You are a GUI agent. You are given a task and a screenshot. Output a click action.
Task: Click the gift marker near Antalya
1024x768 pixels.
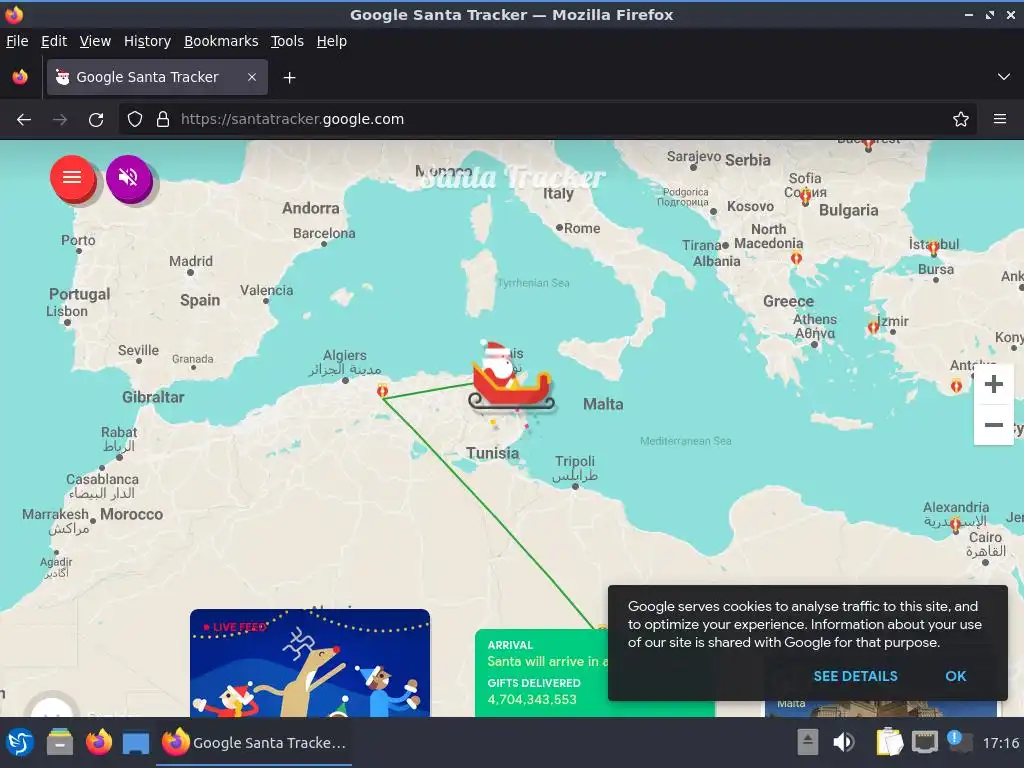(x=956, y=385)
